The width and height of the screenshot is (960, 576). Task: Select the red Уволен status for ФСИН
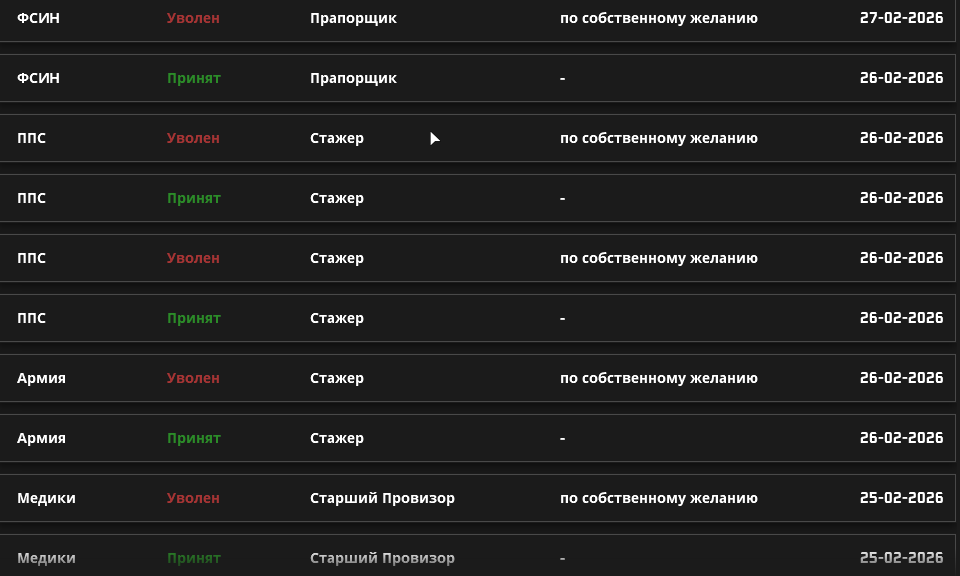pyautogui.click(x=193, y=17)
